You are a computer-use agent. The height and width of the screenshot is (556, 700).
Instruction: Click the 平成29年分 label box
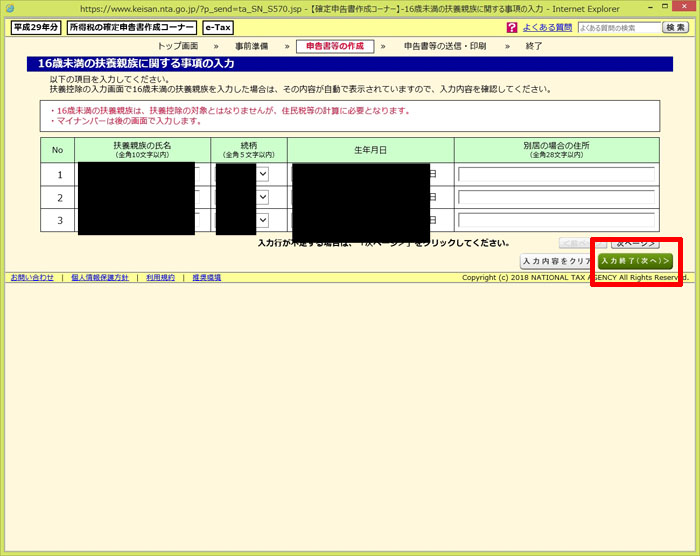pos(36,27)
